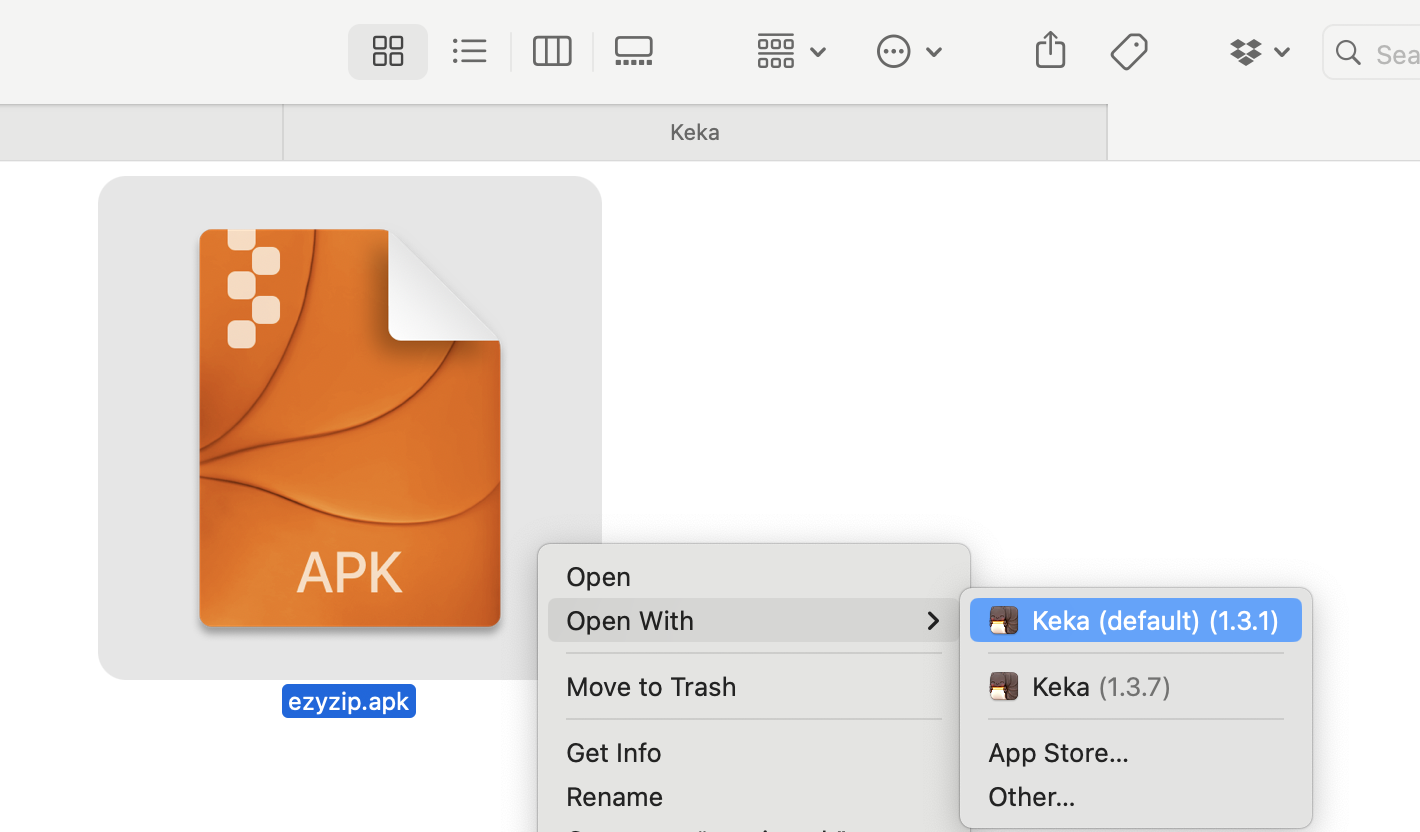
Task: Open the grouping dropdown chevron
Action: 818,51
